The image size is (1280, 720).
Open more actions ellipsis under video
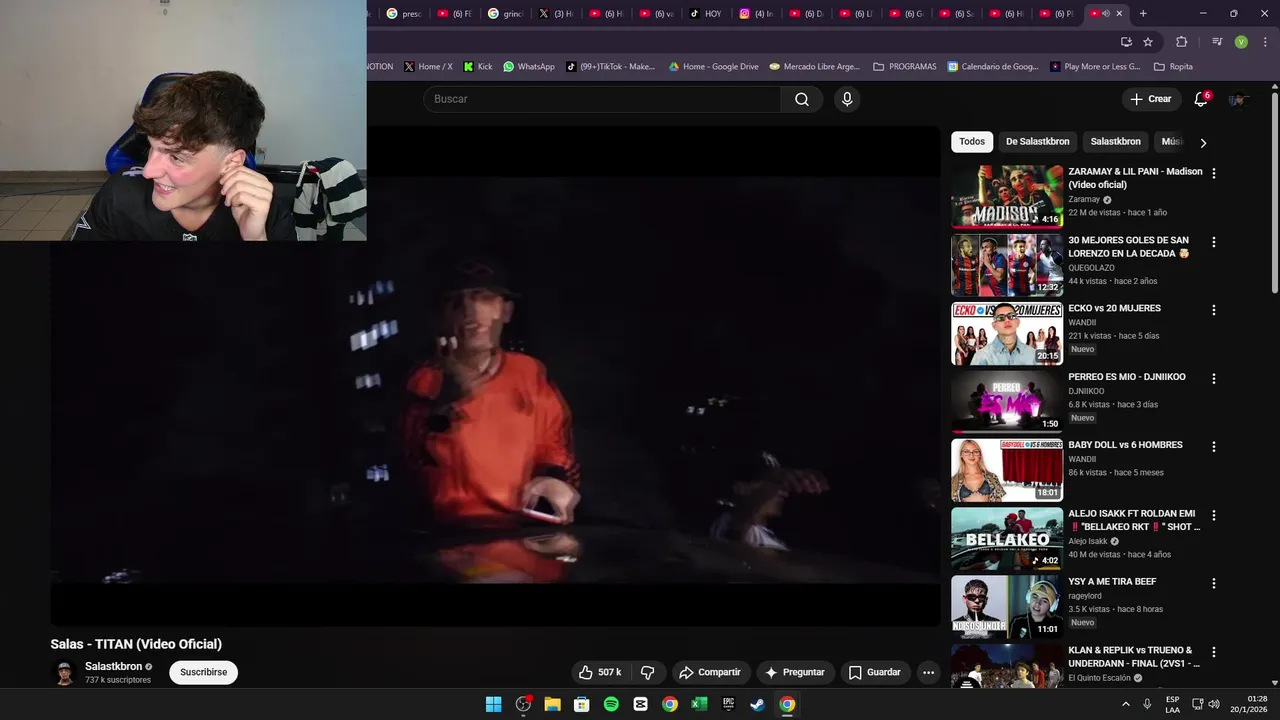coord(928,672)
